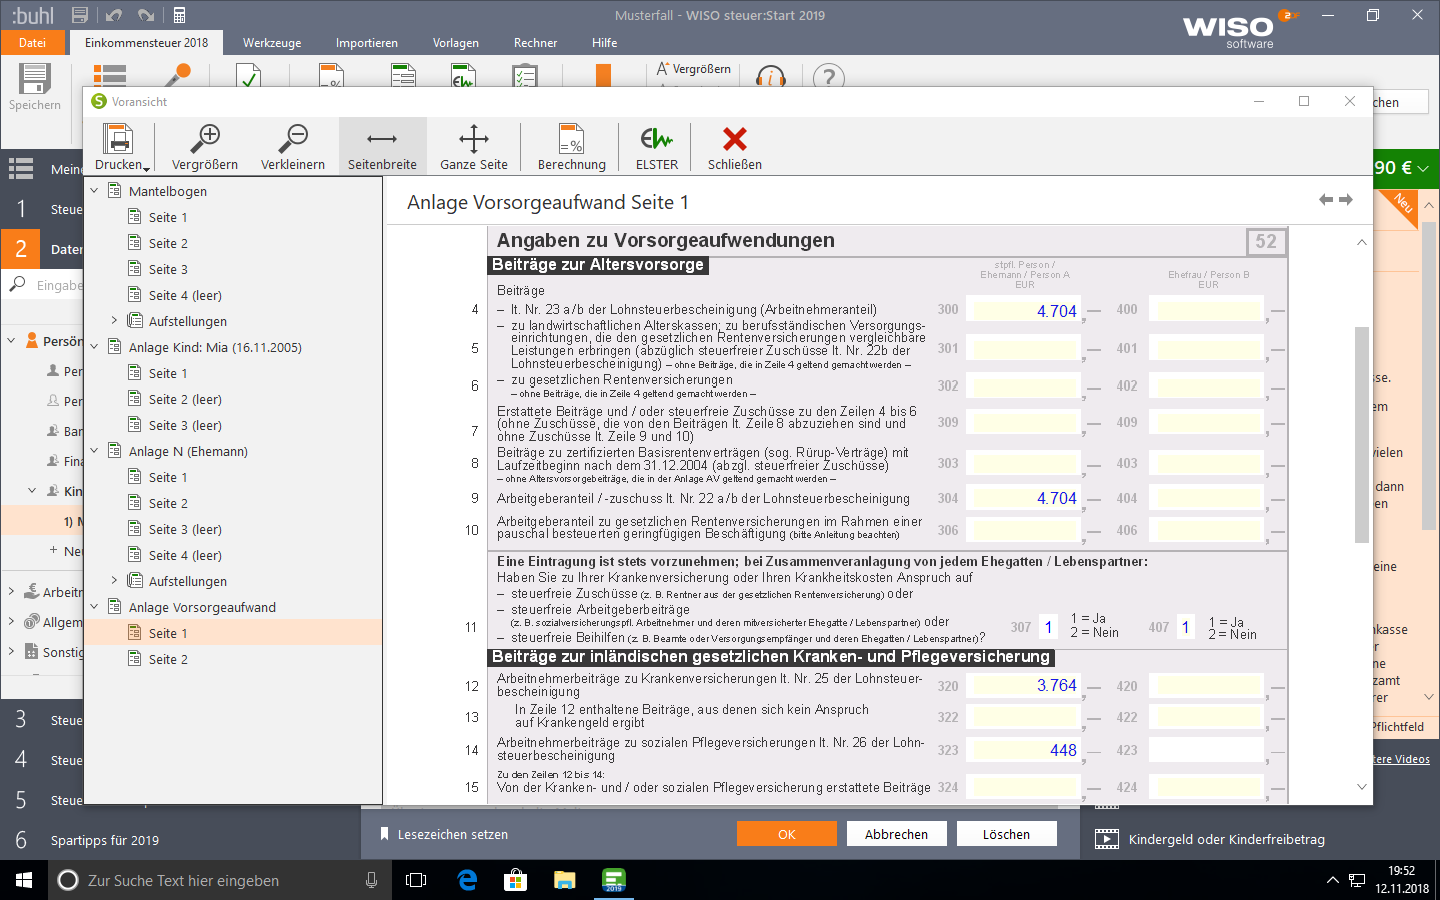Expand the Arbeitnehmer sidebar section
1440x900 pixels.
[x=11, y=591]
